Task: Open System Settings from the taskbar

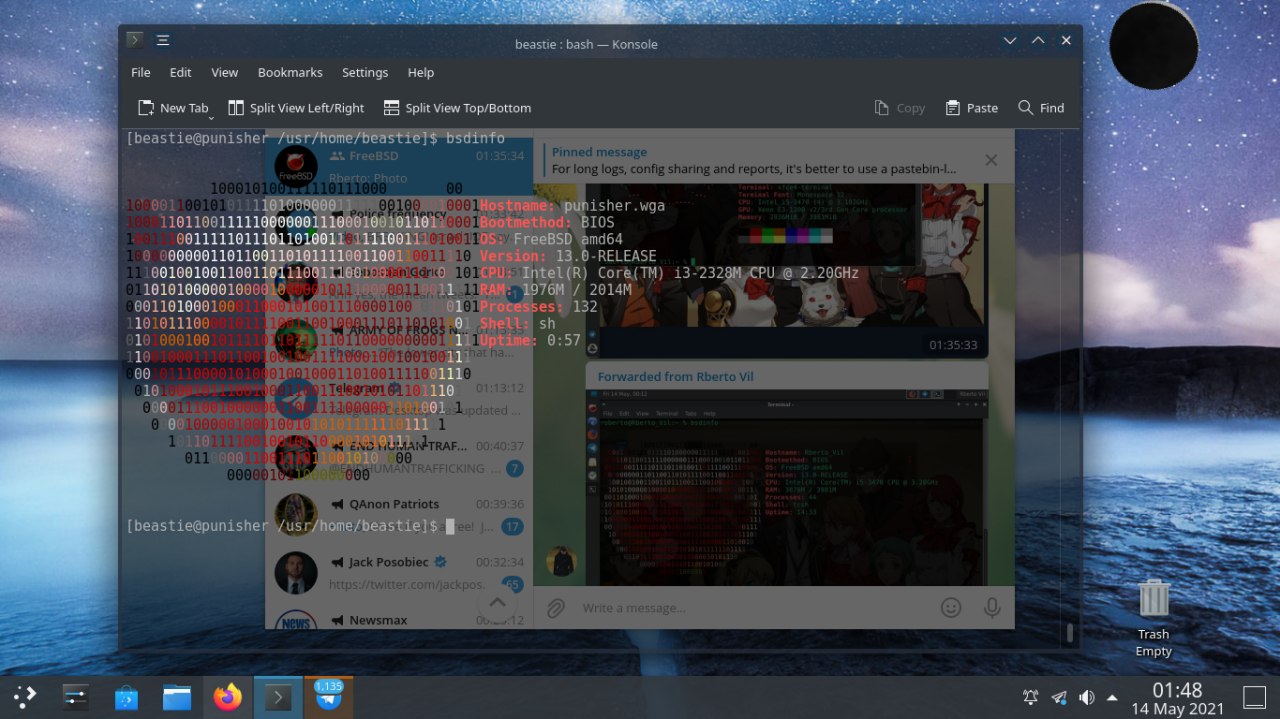Action: pyautogui.click(x=76, y=697)
